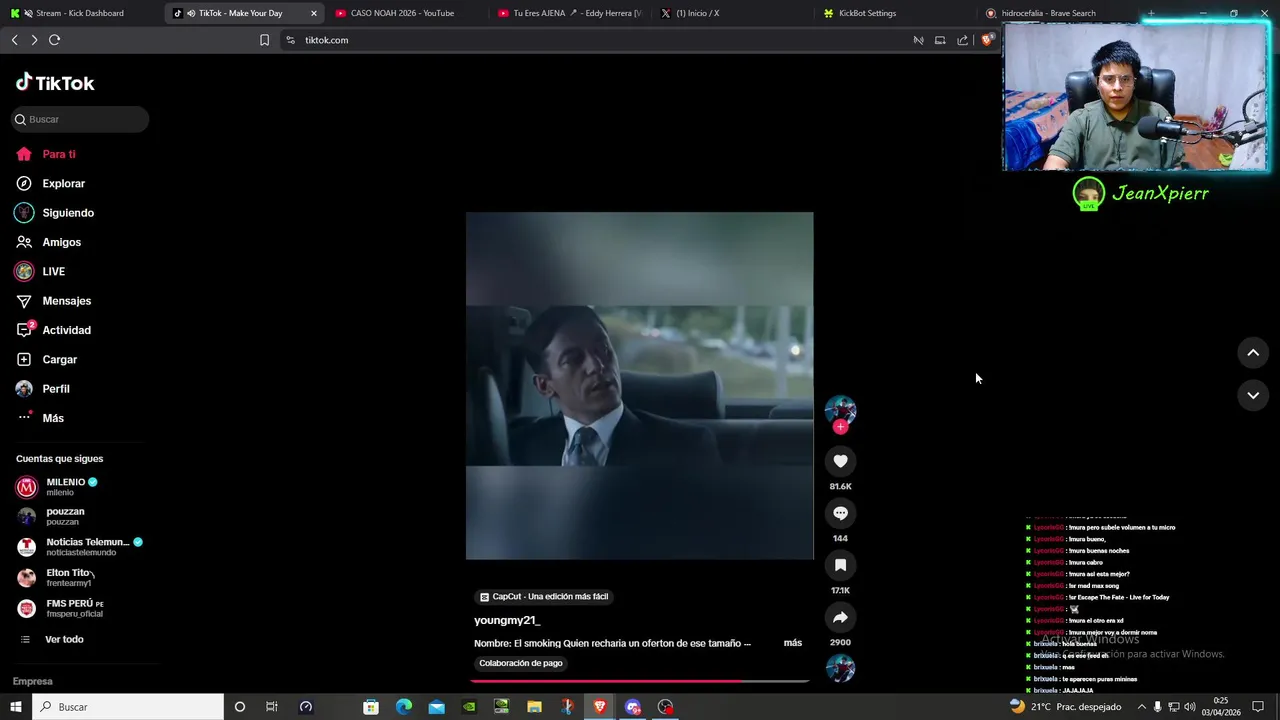Viewport: 1280px width, 720px height.
Task: Open the creator avatar beside video
Action: click(840, 410)
